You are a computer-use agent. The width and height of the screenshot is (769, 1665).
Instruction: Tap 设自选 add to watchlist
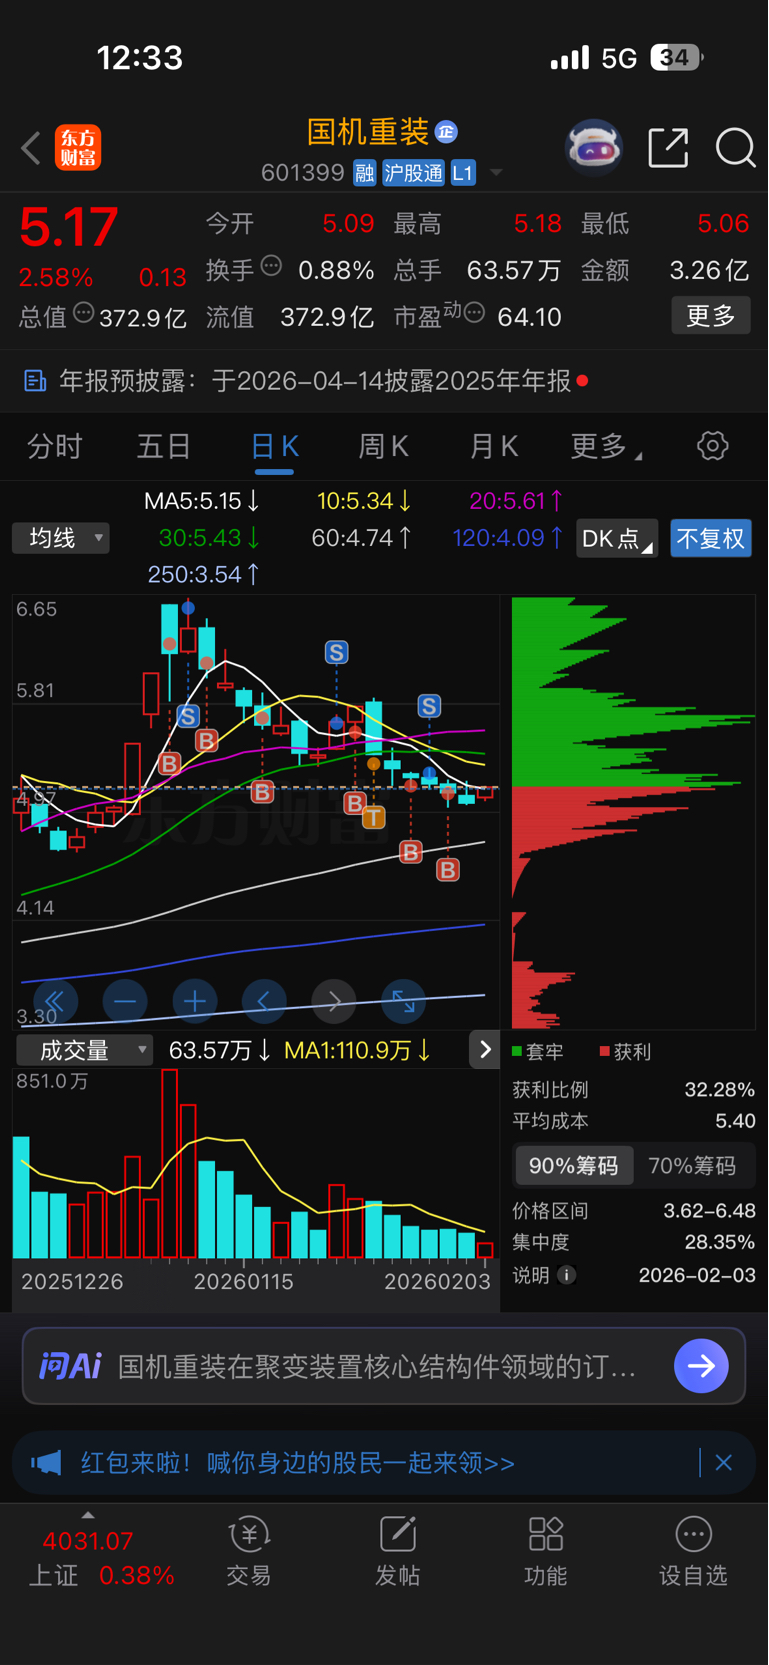click(x=693, y=1551)
